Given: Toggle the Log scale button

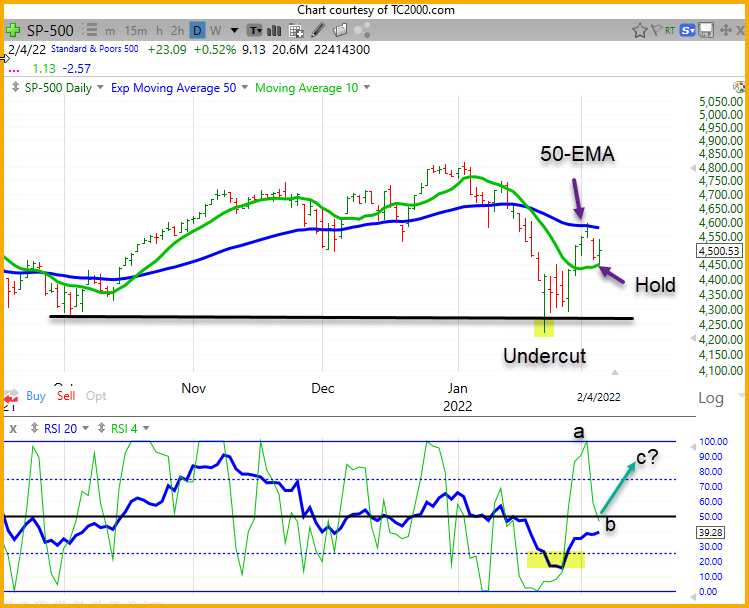Looking at the screenshot, I should (x=711, y=398).
